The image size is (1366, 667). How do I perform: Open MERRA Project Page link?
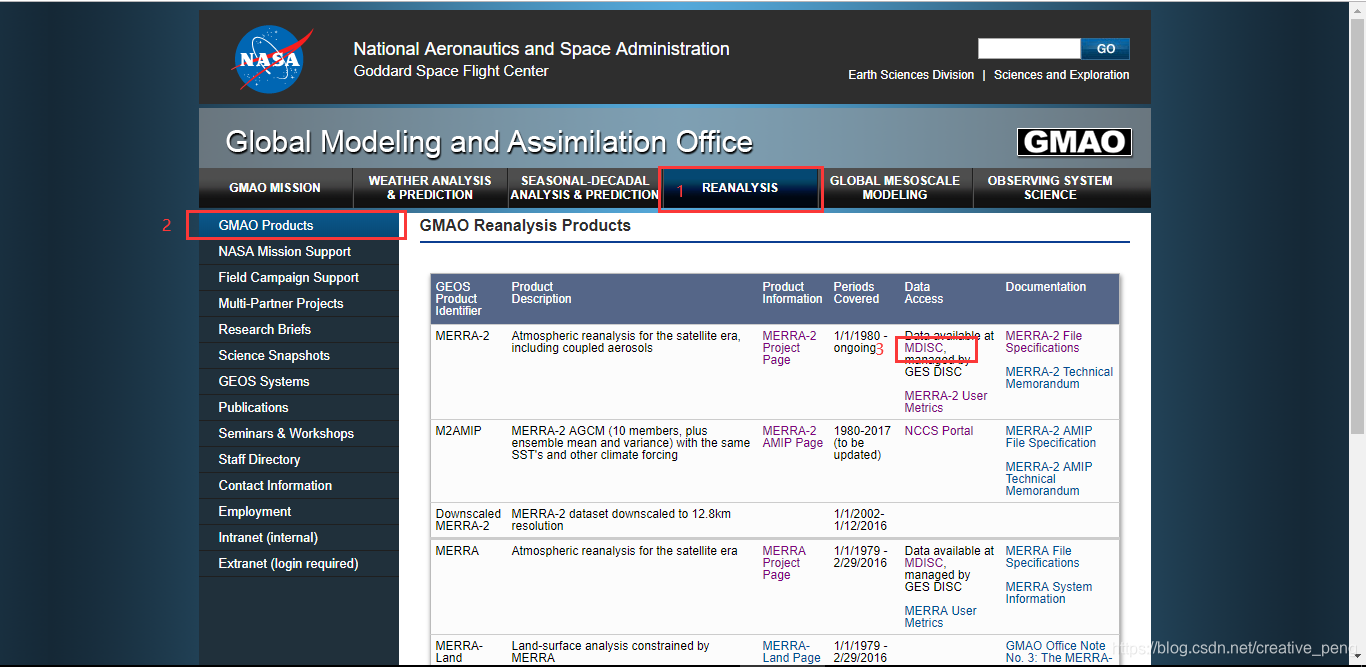[x=784, y=563]
